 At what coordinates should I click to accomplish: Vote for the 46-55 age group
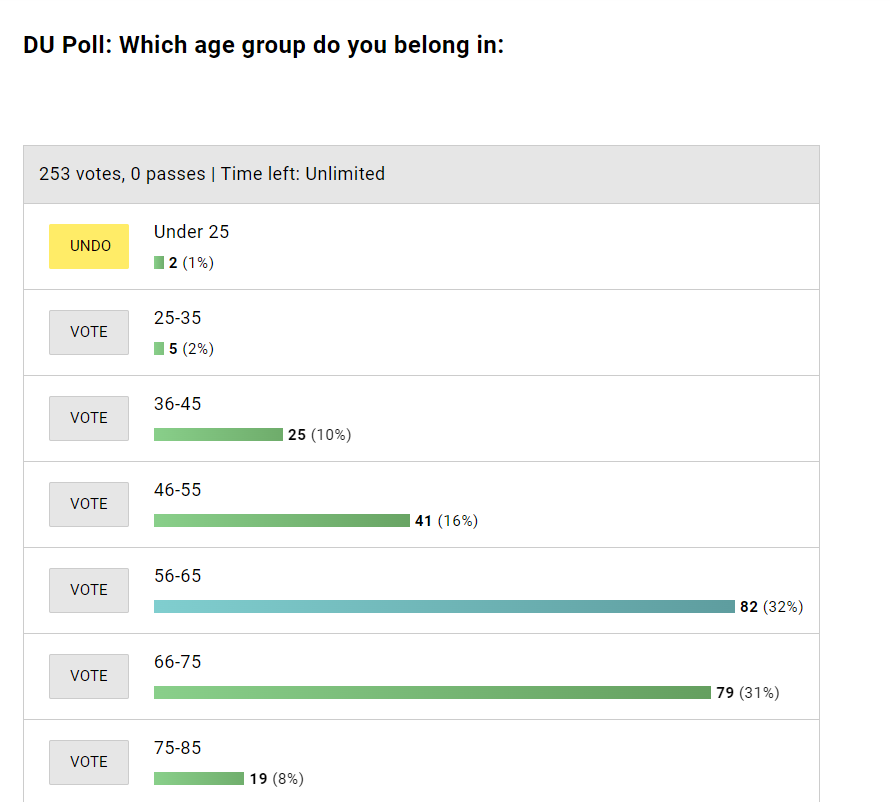(89, 504)
